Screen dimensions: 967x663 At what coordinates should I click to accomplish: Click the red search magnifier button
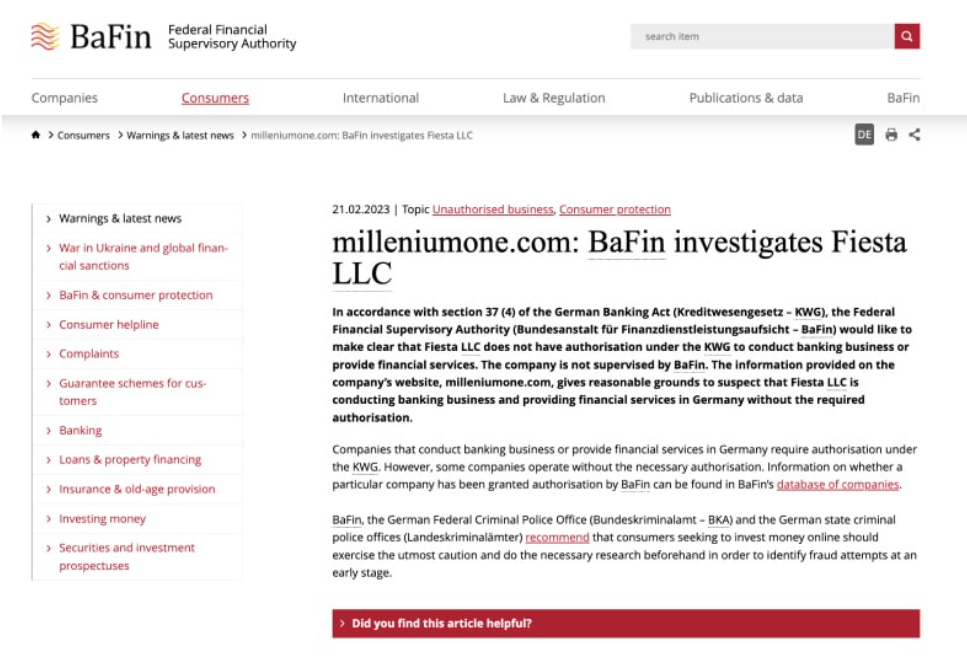(x=907, y=36)
